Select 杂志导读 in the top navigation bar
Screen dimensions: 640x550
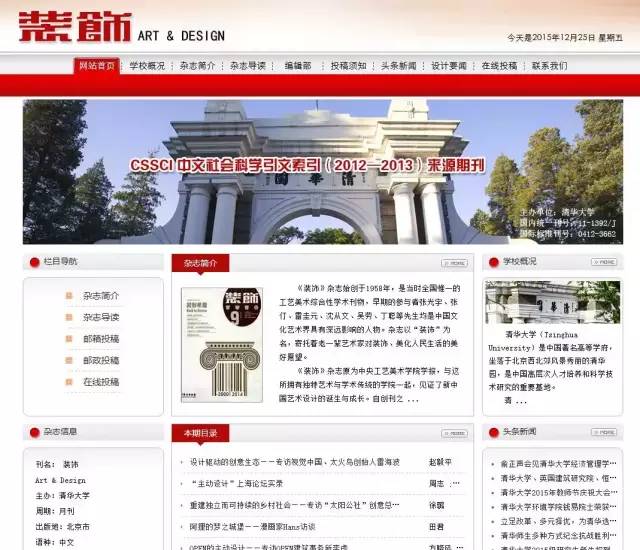point(248,66)
